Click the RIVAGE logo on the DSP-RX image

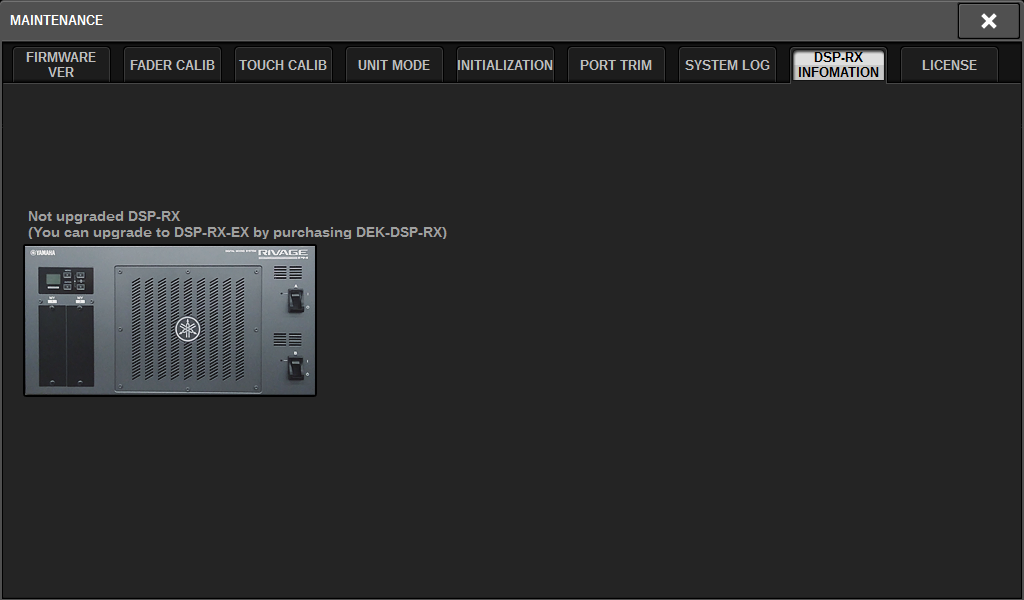[x=283, y=252]
